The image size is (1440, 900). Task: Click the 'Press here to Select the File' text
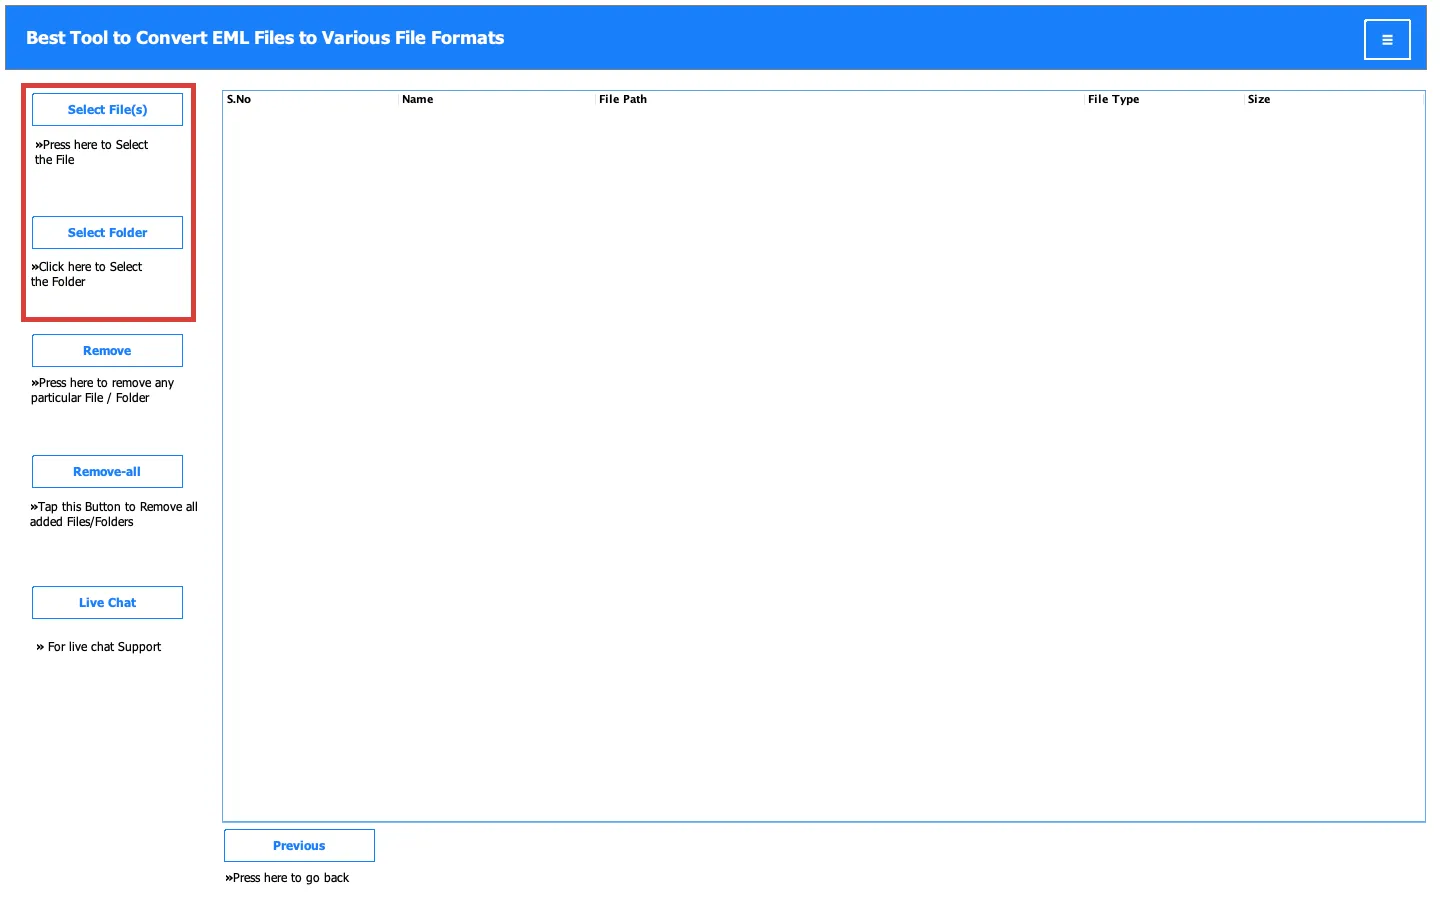91,152
